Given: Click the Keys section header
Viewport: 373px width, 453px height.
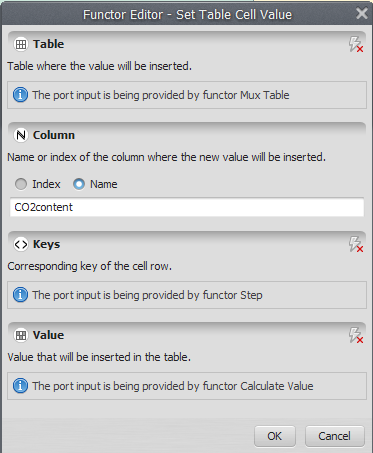Looking at the screenshot, I should click(x=46, y=244).
